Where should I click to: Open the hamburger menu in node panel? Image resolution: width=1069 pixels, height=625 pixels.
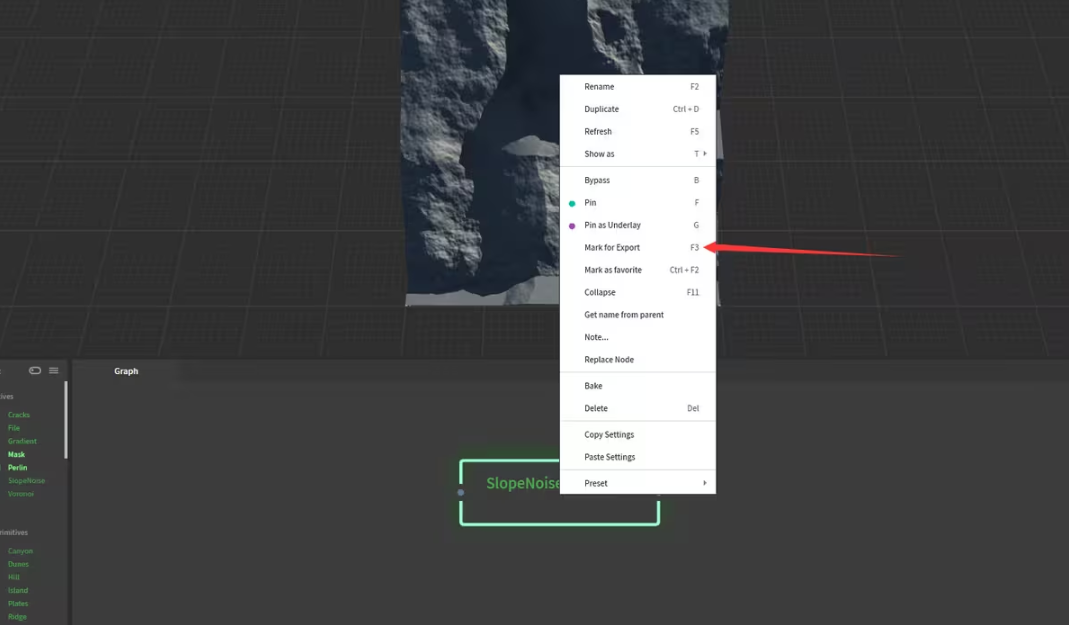54,371
